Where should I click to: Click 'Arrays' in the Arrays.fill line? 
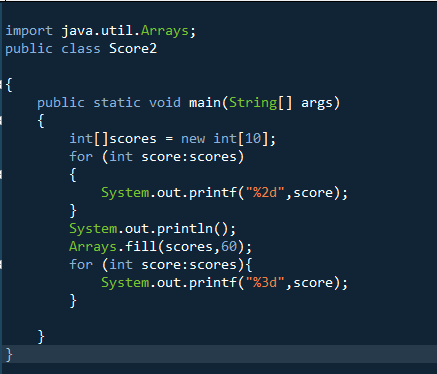click(x=93, y=247)
